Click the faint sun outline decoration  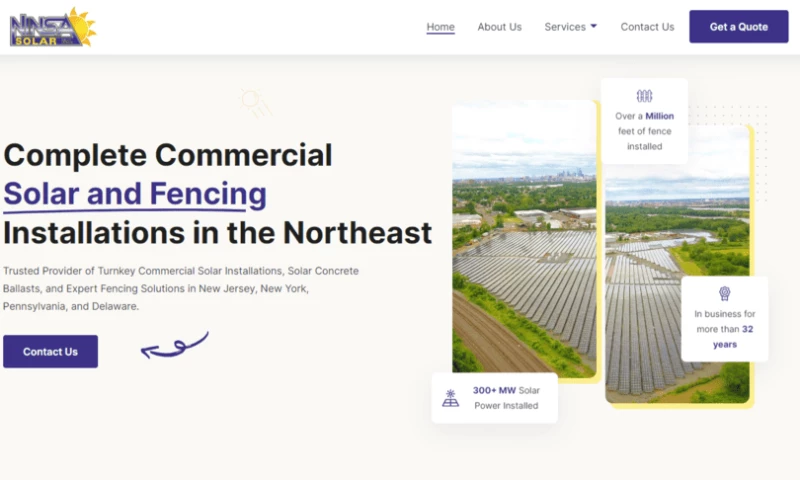click(254, 102)
